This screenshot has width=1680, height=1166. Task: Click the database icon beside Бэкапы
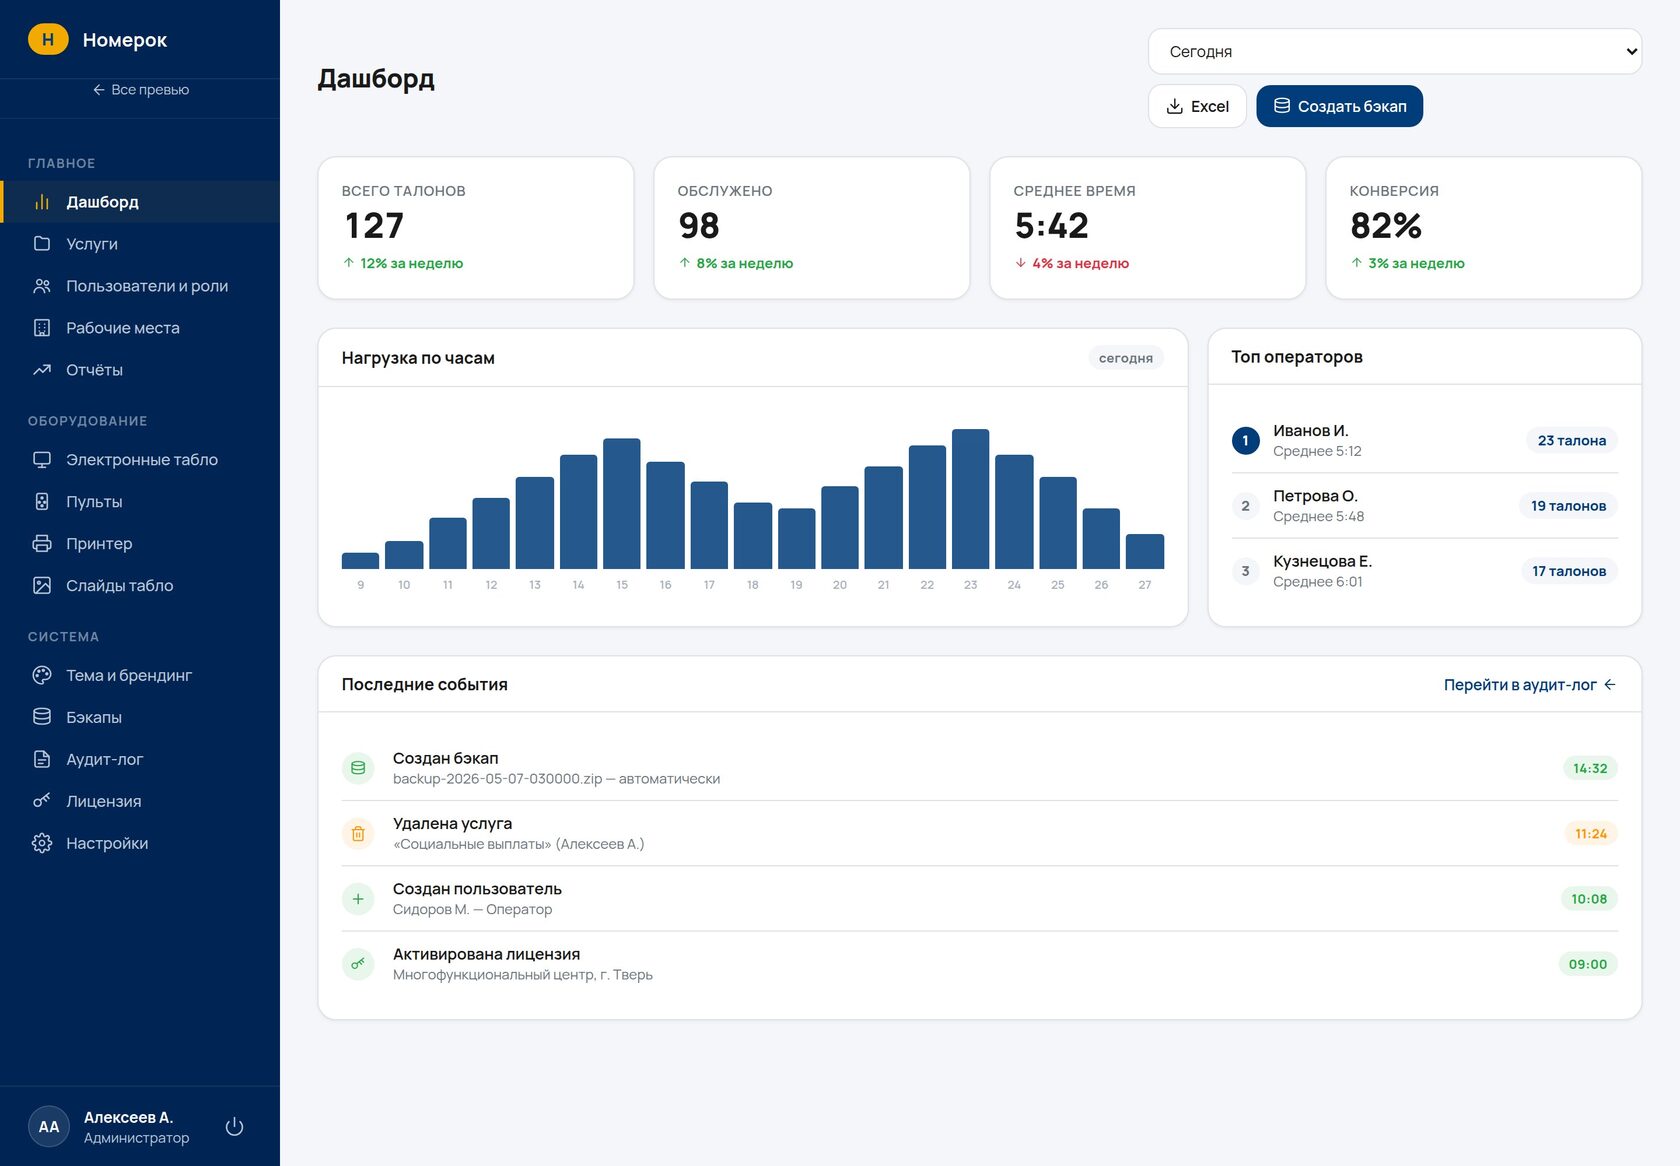[x=42, y=718]
